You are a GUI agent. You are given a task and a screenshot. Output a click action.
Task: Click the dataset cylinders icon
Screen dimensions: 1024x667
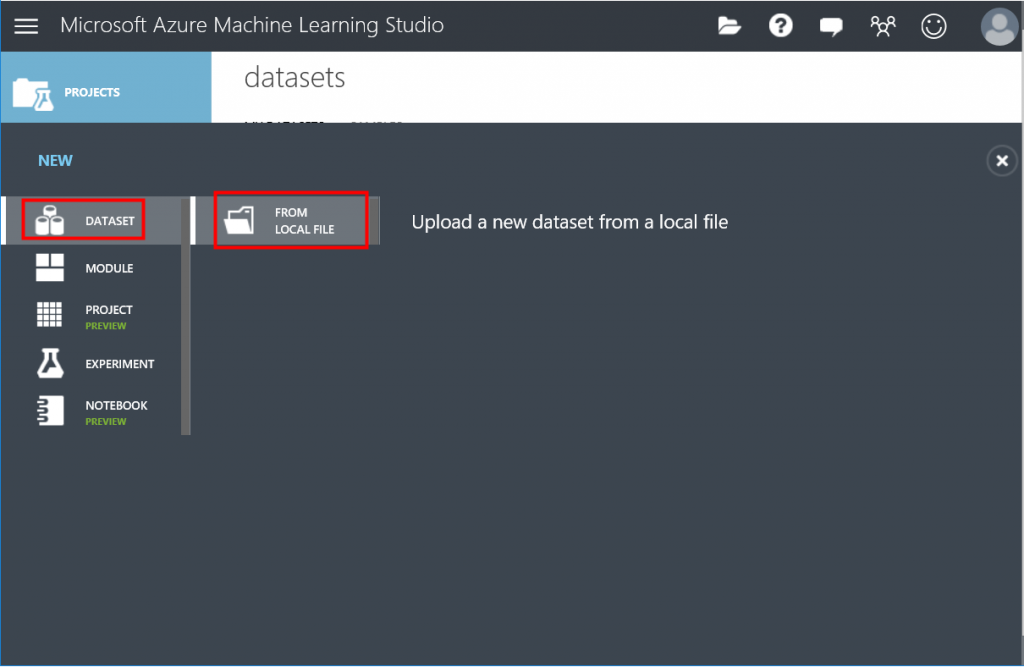(50, 220)
